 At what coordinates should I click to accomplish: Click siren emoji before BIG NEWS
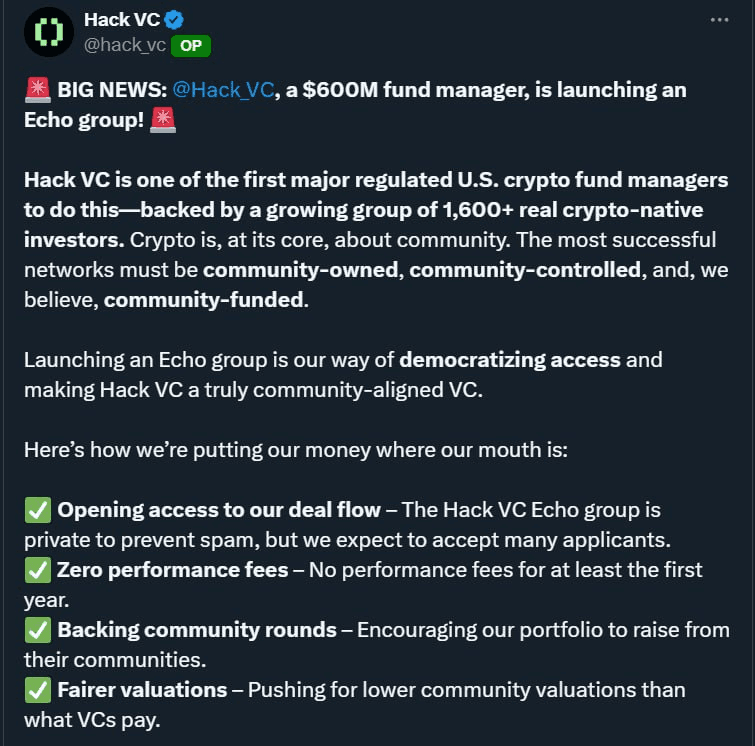38,90
